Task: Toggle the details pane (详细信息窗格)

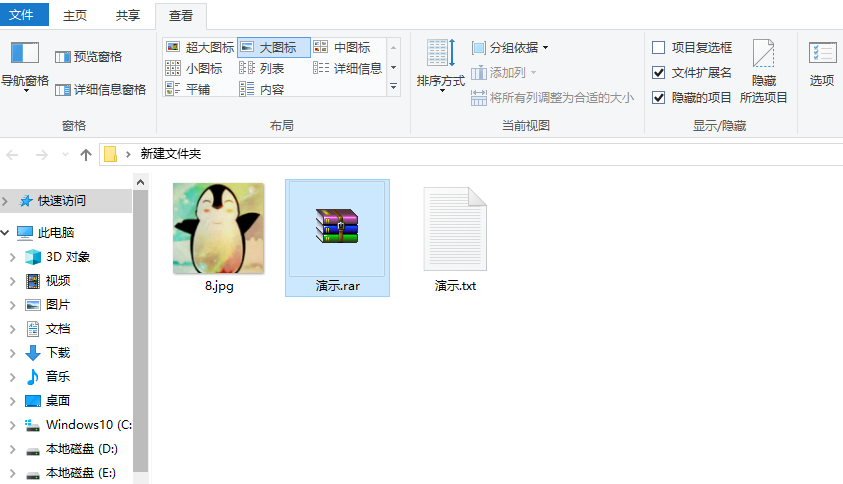Action: click(x=100, y=89)
